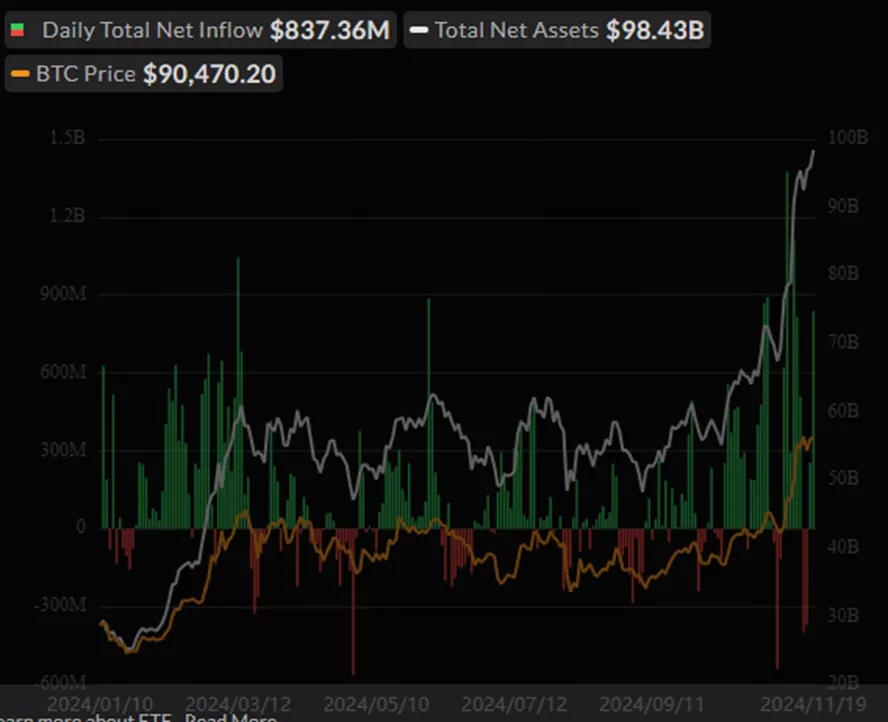
Task: Click the white Total Net Assets legend marker
Action: point(420,30)
